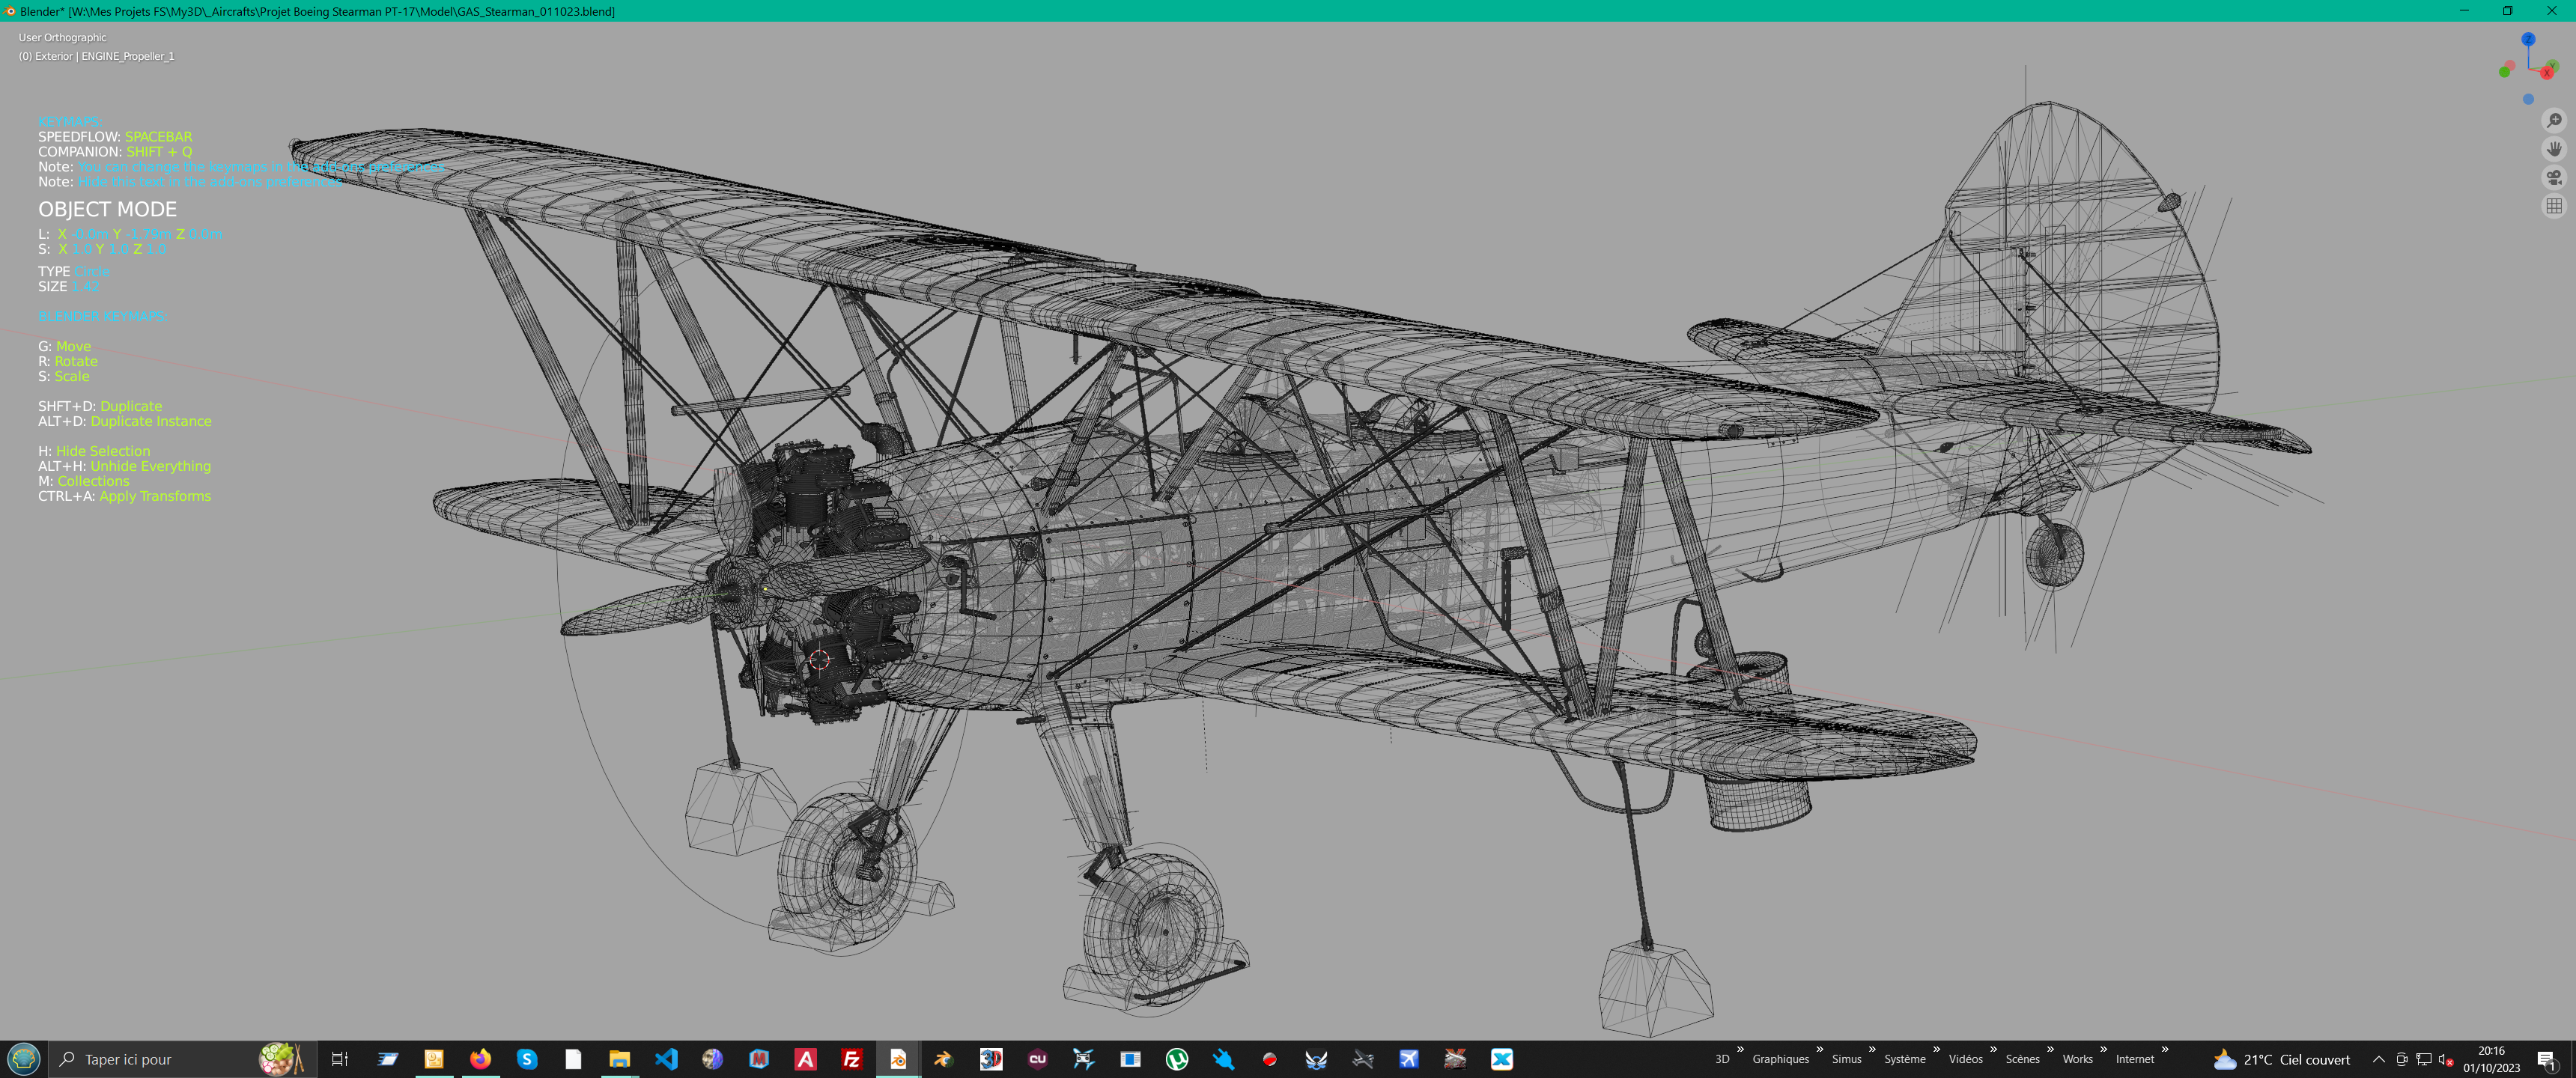2576x1078 pixels.
Task: Click the green Y axis label on the gizmo
Action: click(x=2553, y=65)
